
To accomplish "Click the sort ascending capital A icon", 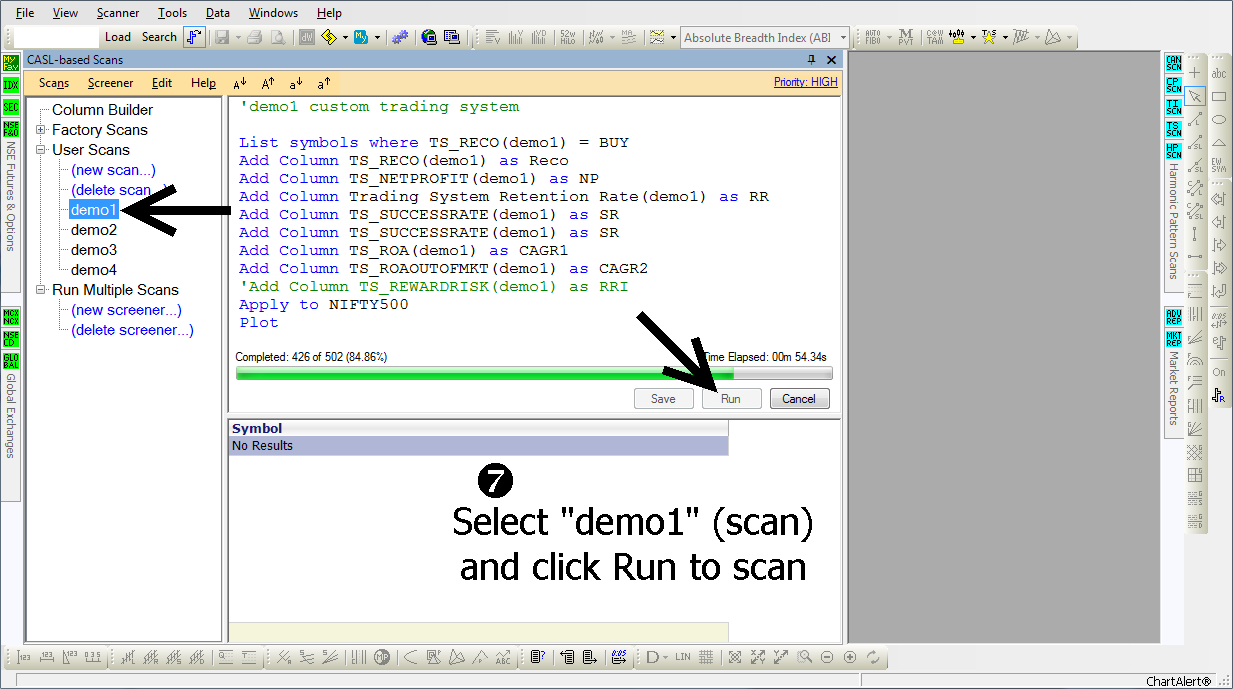I will pyautogui.click(x=240, y=84).
